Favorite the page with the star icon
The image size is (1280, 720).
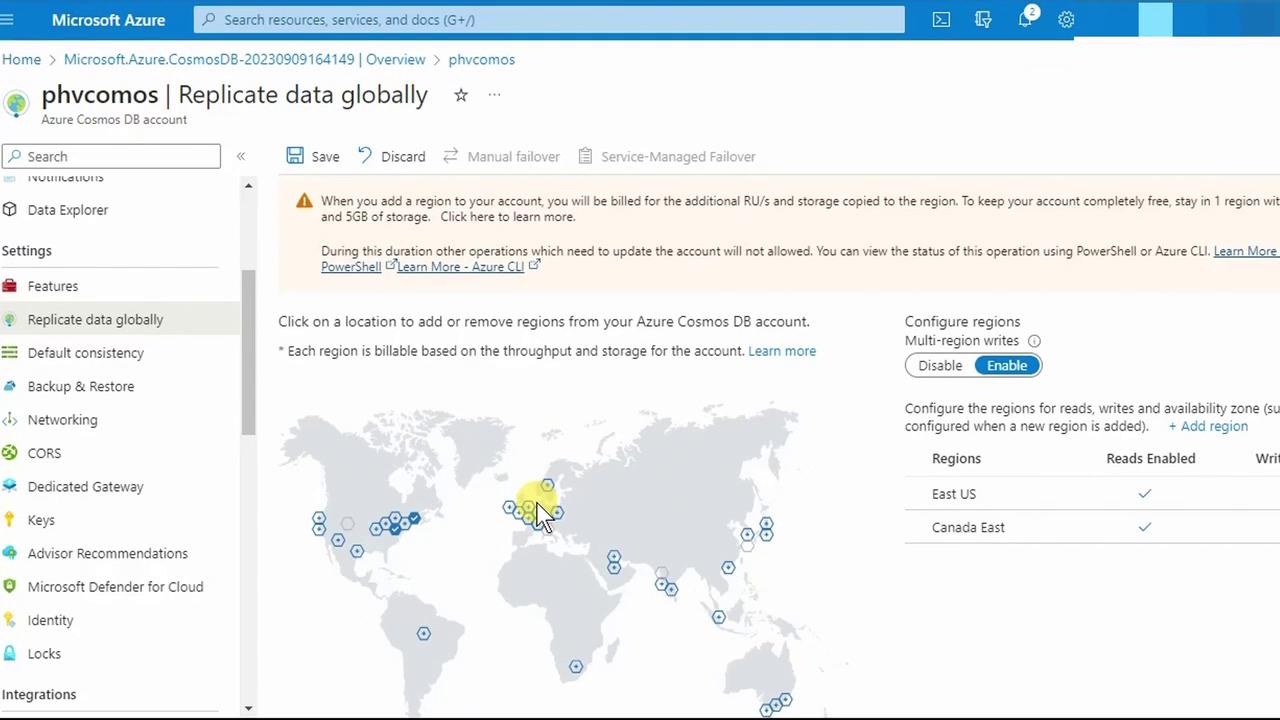461,95
